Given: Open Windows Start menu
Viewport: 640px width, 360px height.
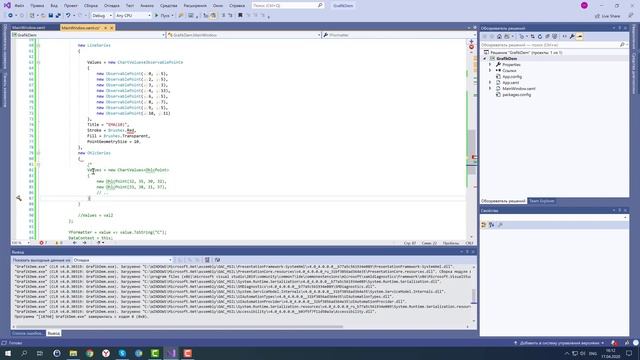Looking at the screenshot, I should pos(8,353).
